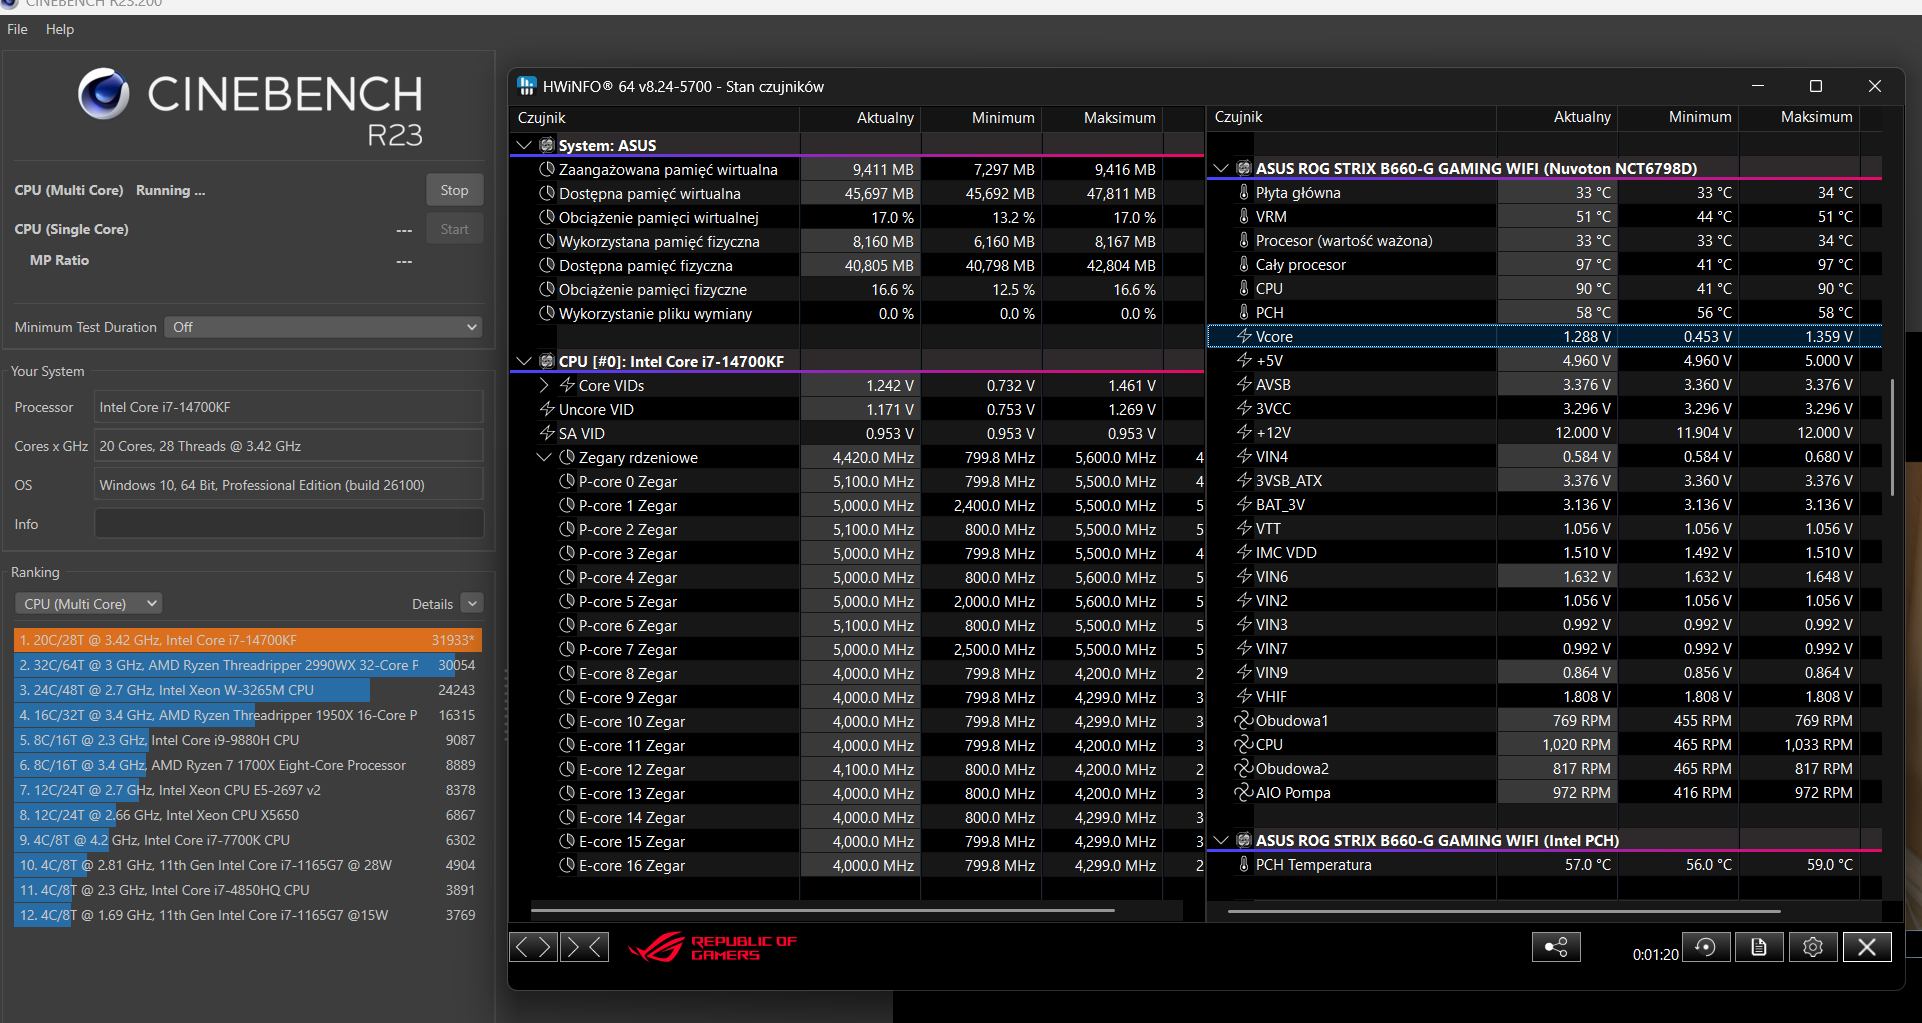Click the ranking Details dropdown arrow
Image resolution: width=1922 pixels, height=1023 pixels.
click(x=472, y=603)
